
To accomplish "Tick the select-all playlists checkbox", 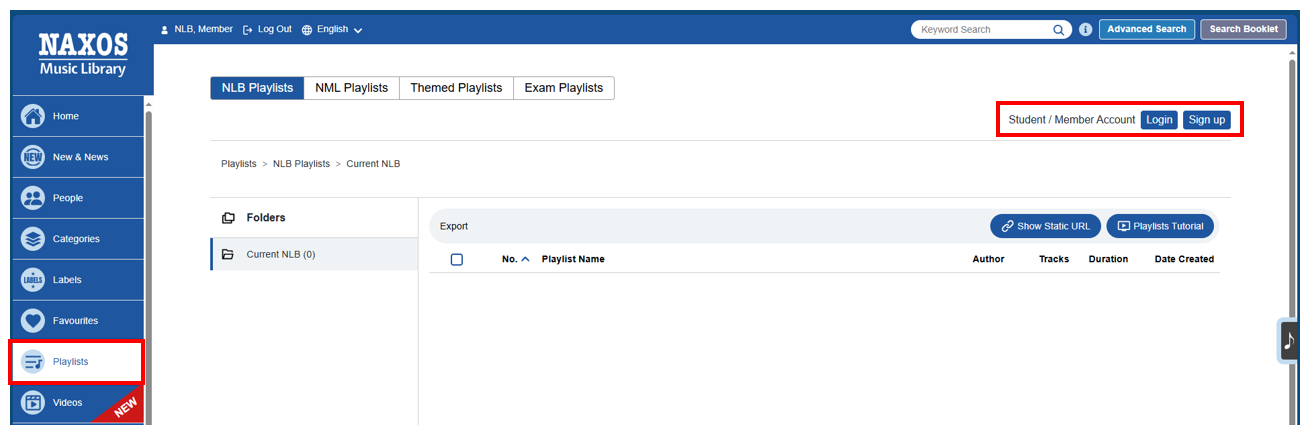I will [457, 259].
